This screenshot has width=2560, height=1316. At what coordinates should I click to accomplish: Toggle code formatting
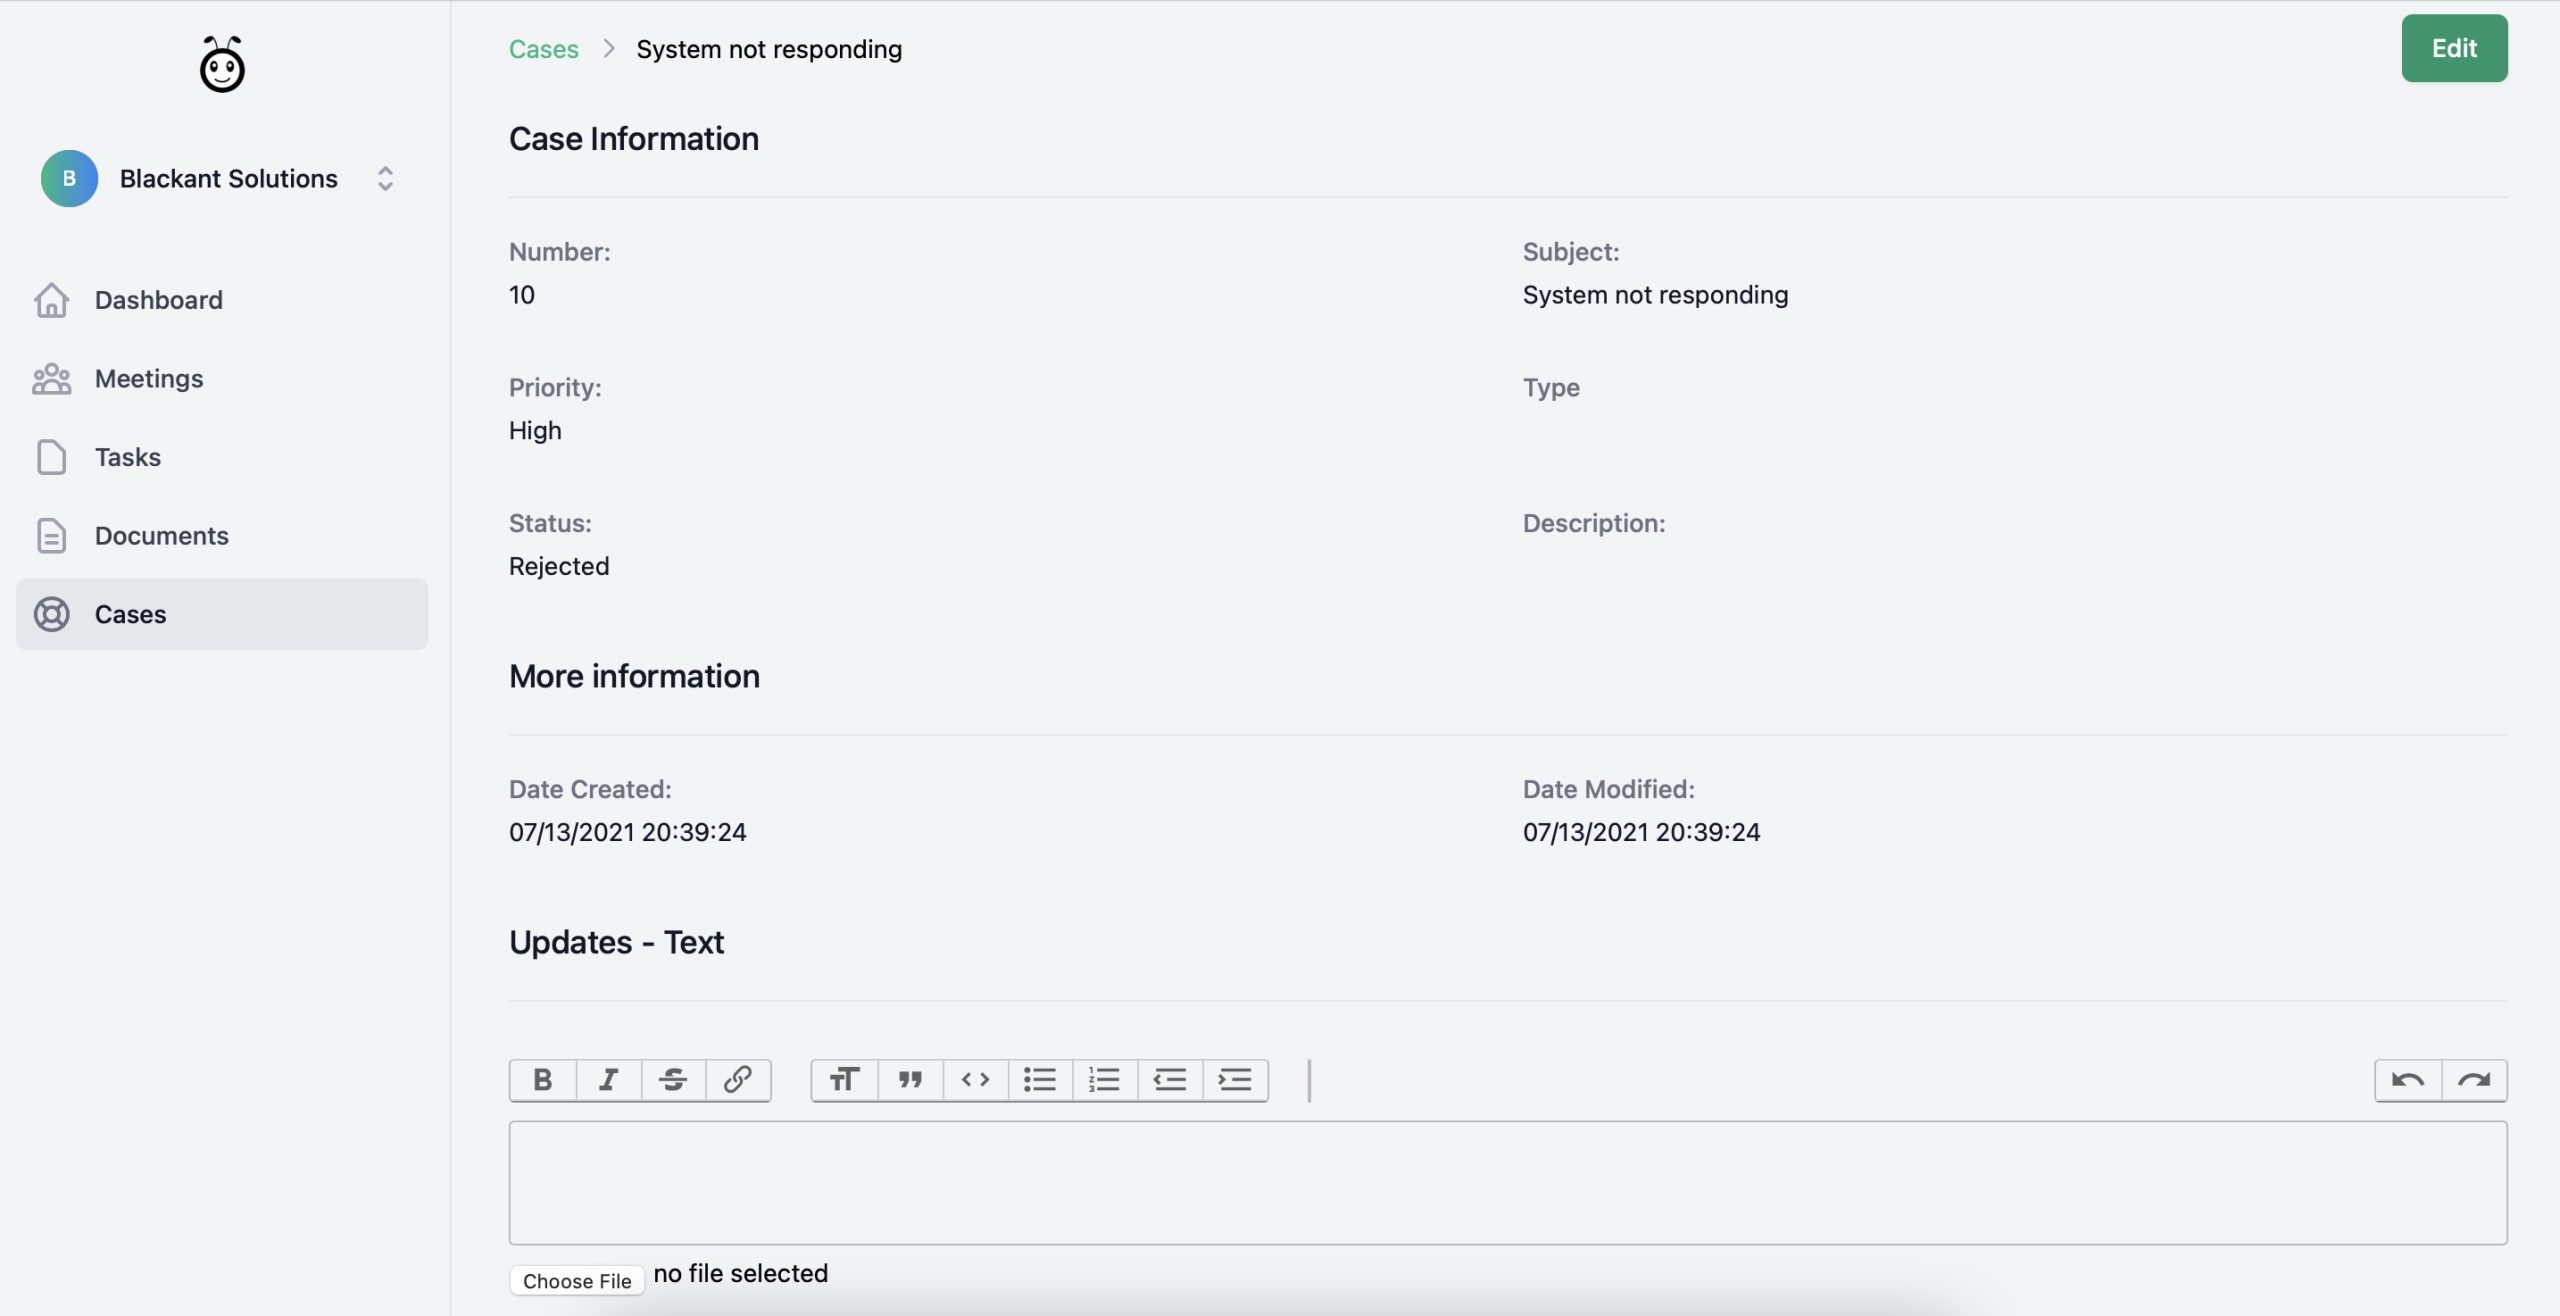pyautogui.click(x=975, y=1080)
